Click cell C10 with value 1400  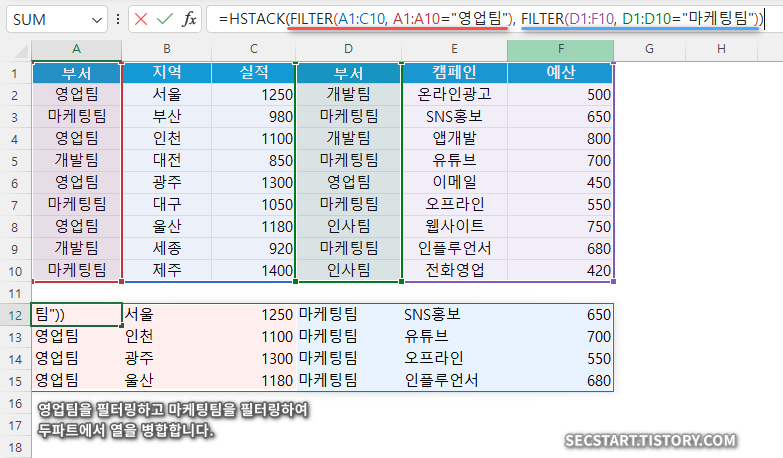254,270
